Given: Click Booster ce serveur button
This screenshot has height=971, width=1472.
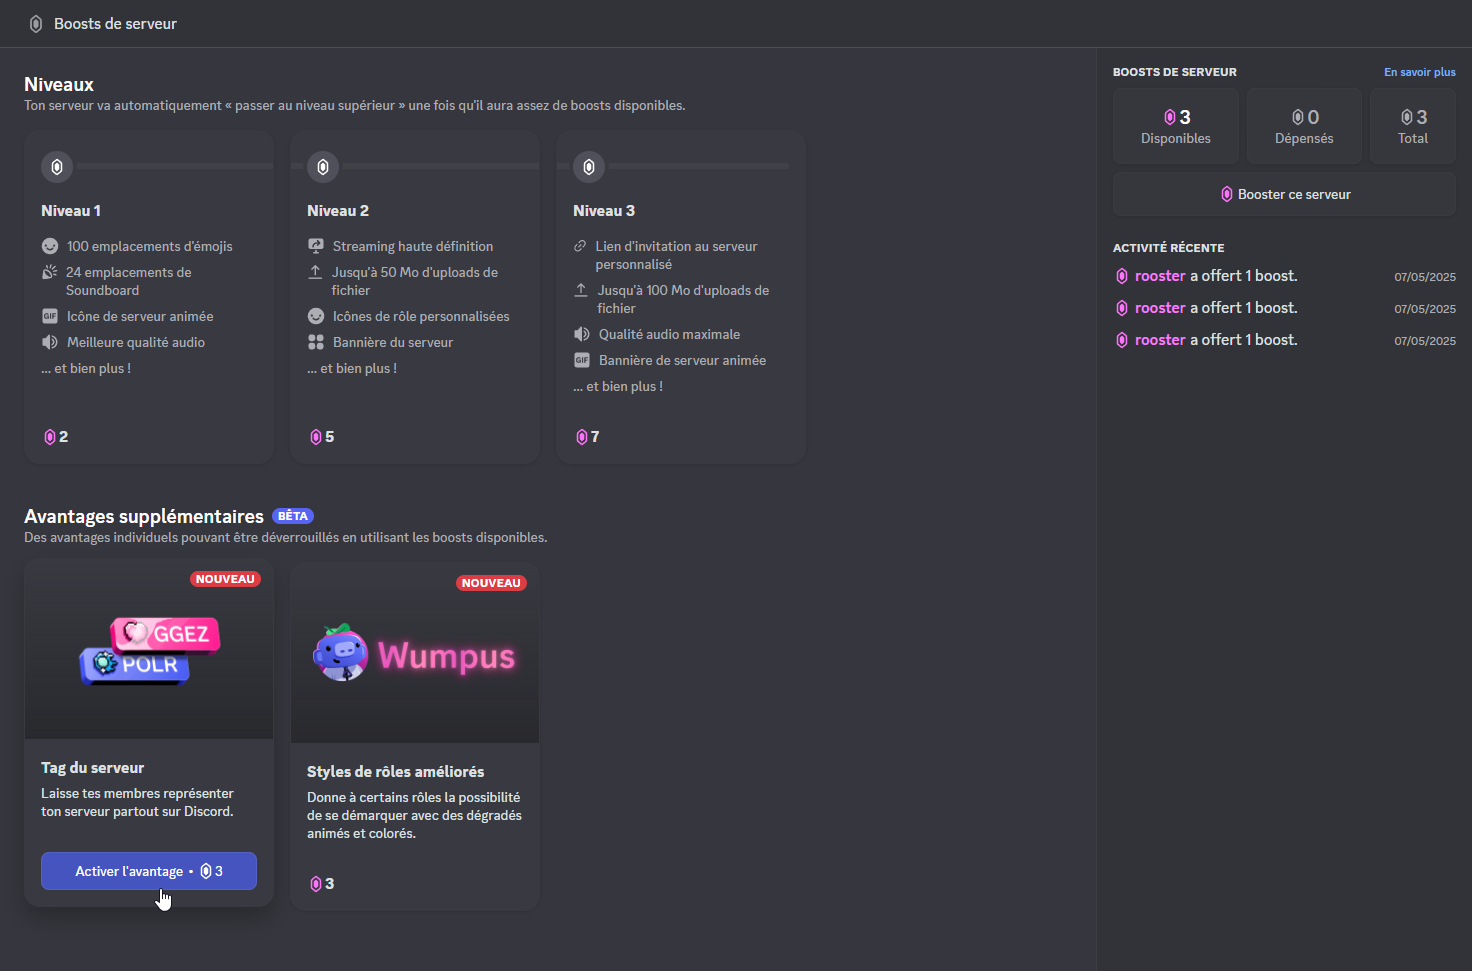Looking at the screenshot, I should (1284, 194).
